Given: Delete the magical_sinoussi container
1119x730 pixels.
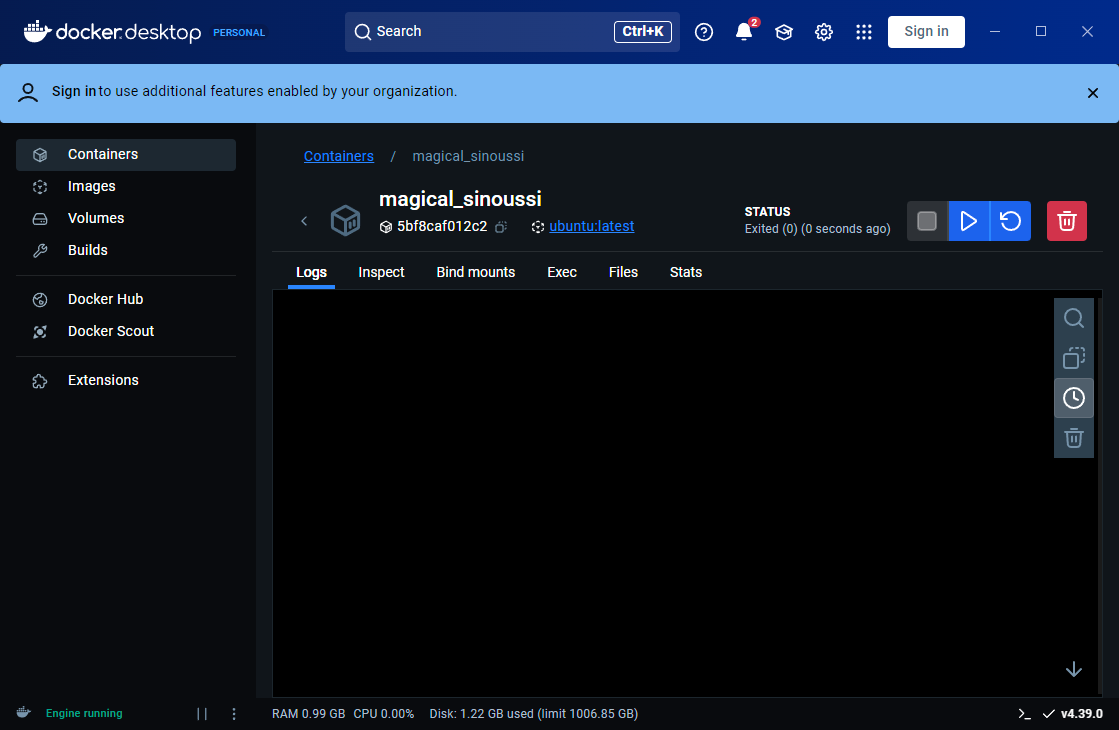Looking at the screenshot, I should [x=1067, y=221].
